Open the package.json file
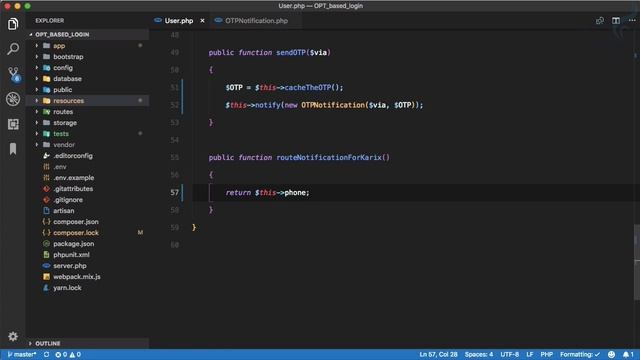 coord(88,244)
